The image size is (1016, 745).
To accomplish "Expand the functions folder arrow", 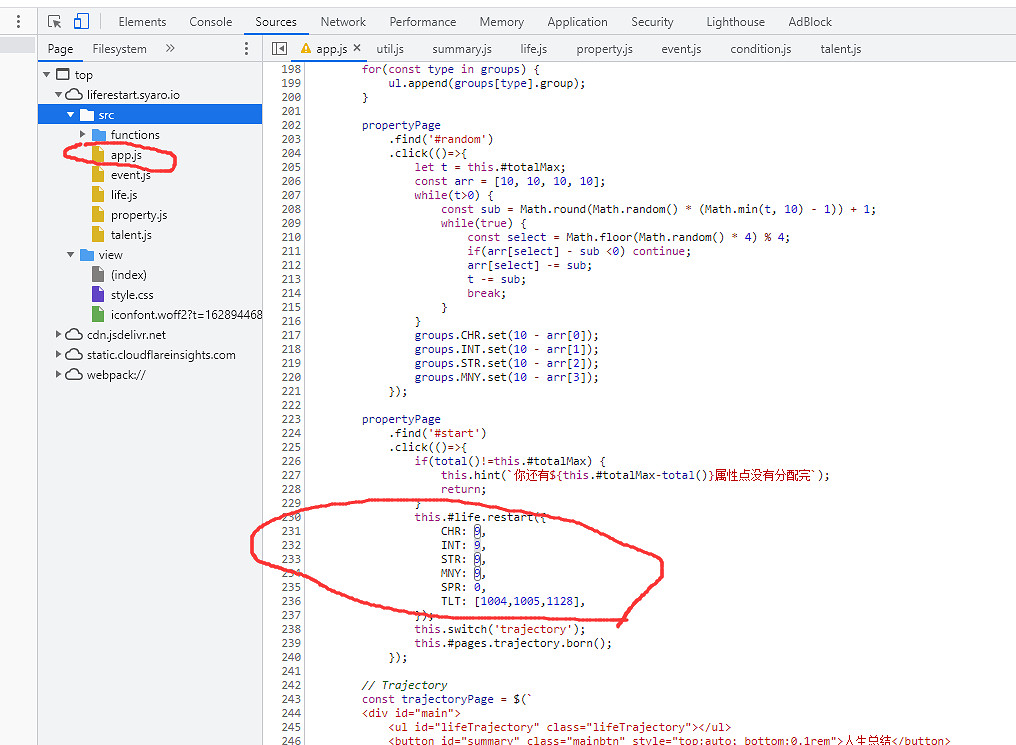I will pos(83,135).
